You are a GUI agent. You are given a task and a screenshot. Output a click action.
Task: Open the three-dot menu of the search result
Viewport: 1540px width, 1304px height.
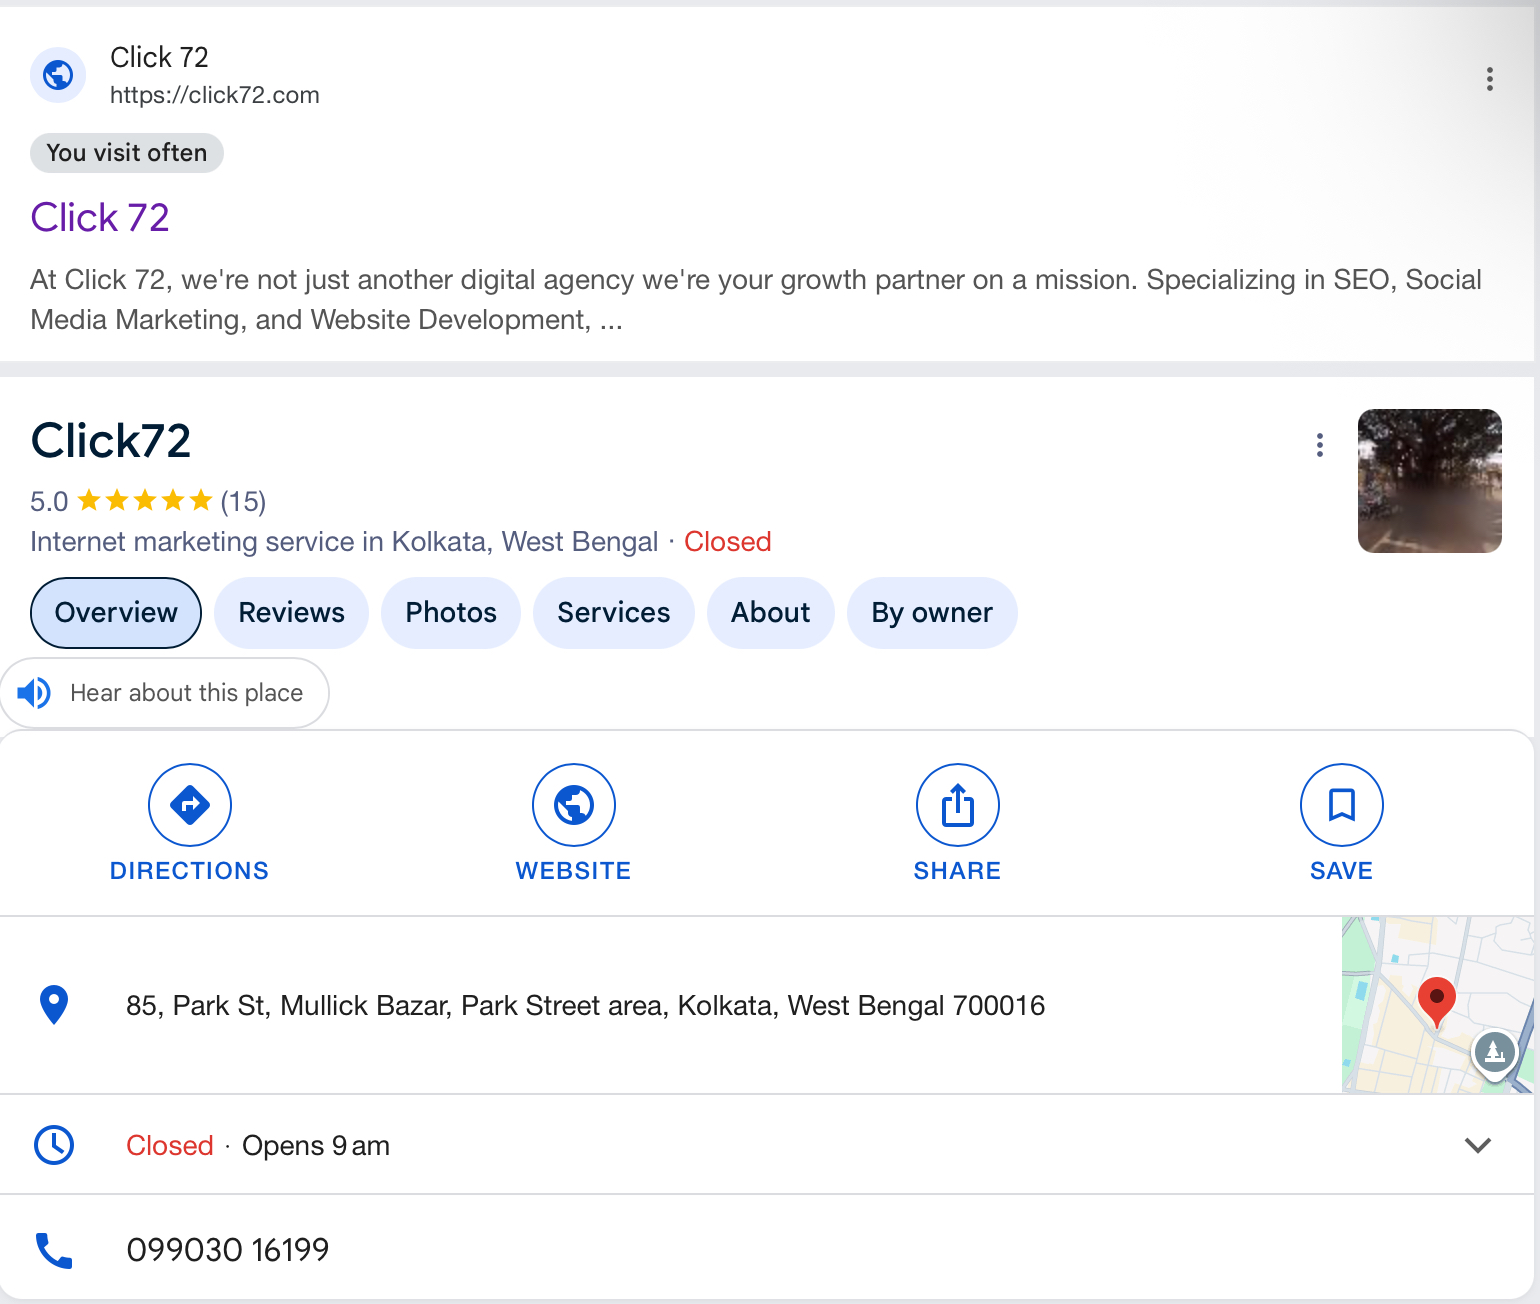(x=1490, y=79)
